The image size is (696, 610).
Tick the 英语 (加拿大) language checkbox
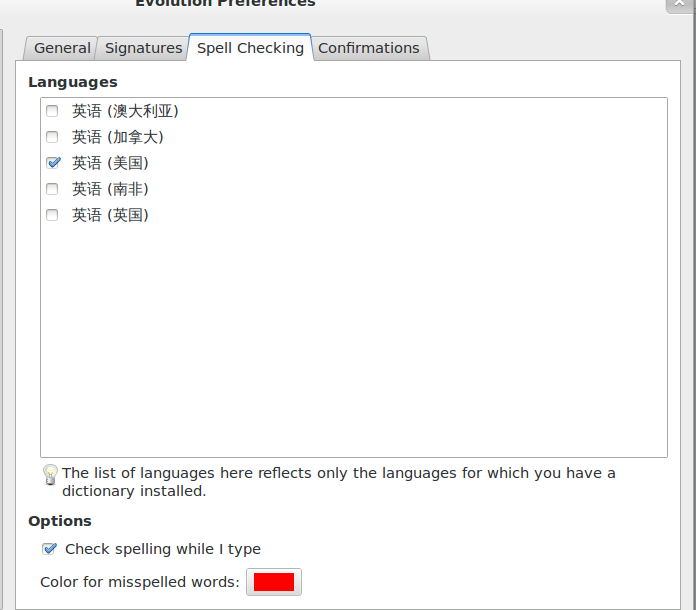52,137
